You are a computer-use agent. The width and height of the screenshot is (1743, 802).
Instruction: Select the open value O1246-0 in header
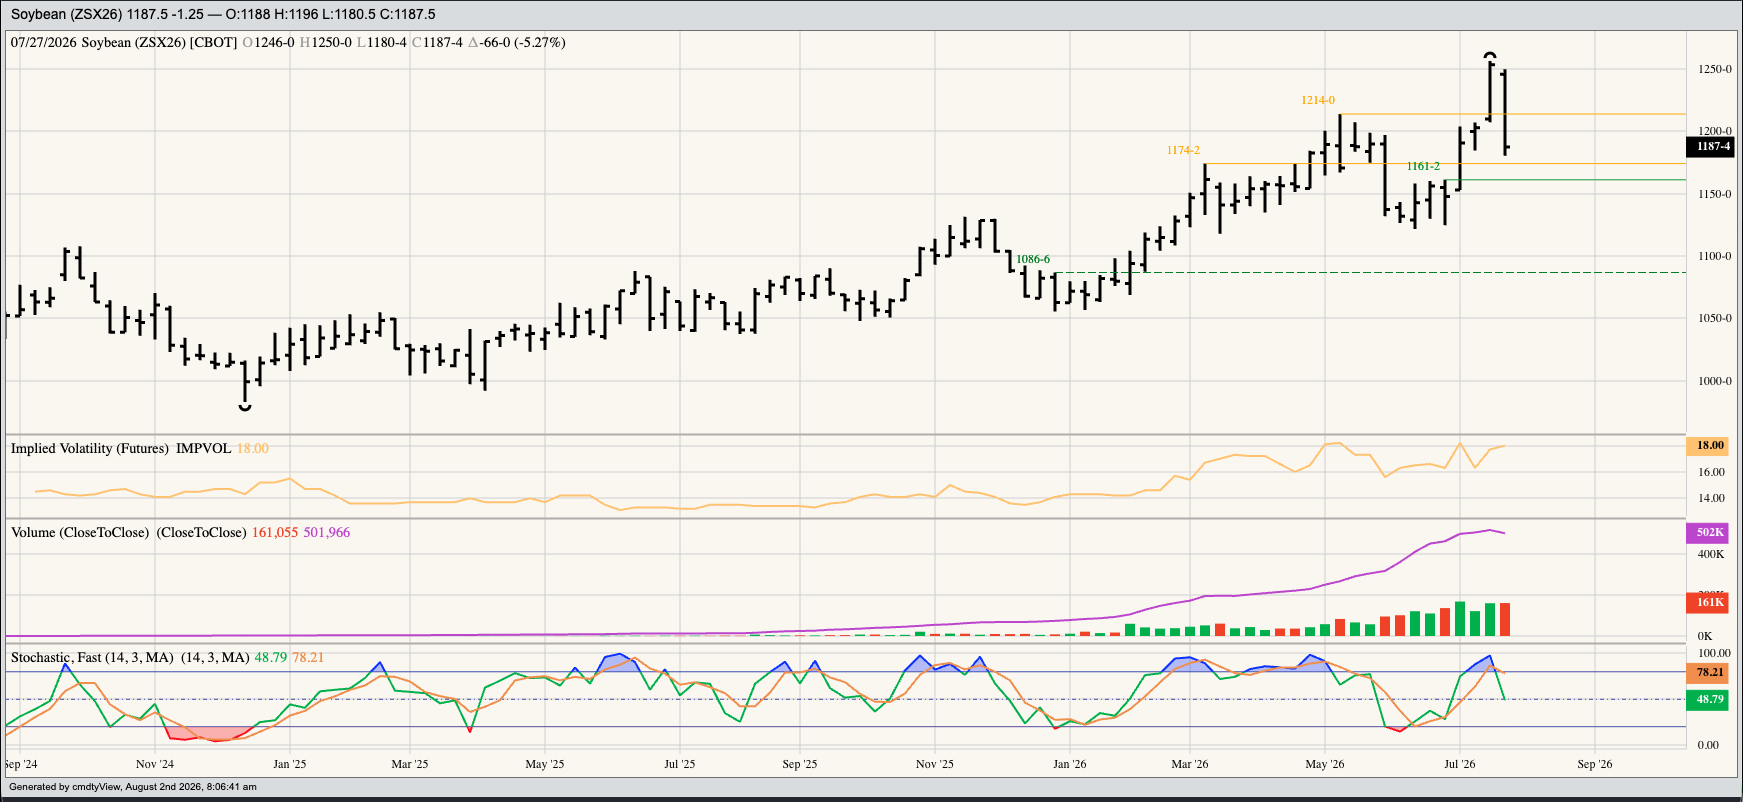[269, 42]
